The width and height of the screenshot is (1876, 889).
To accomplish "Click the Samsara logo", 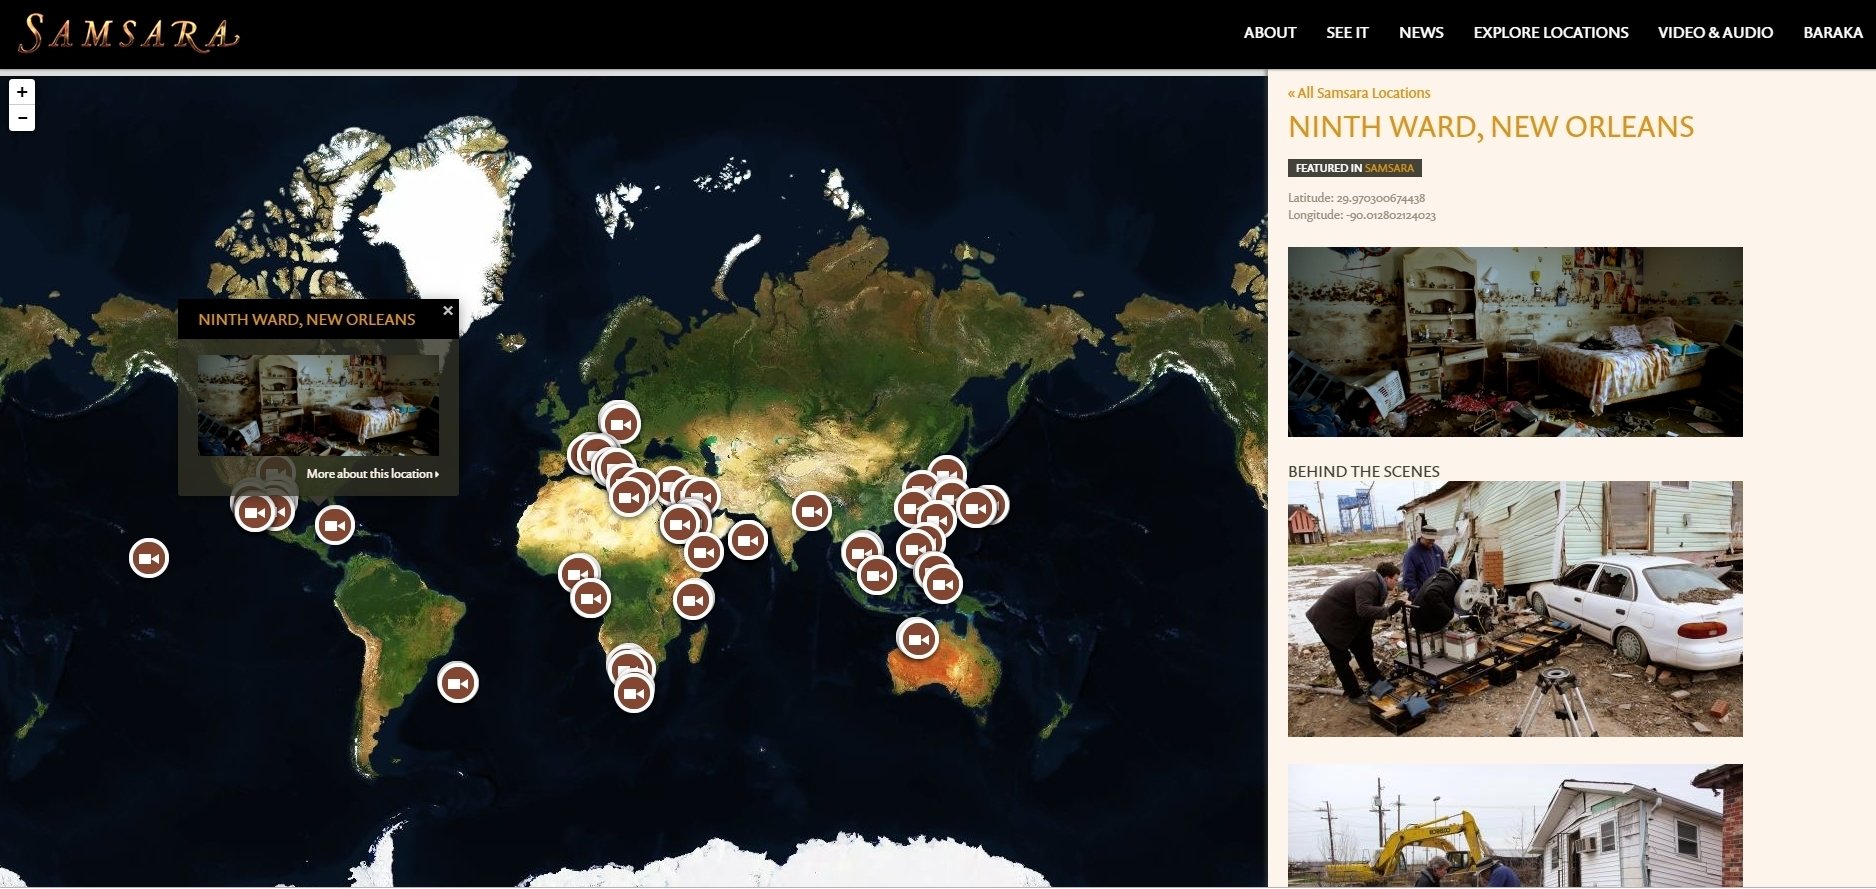I will pos(128,33).
